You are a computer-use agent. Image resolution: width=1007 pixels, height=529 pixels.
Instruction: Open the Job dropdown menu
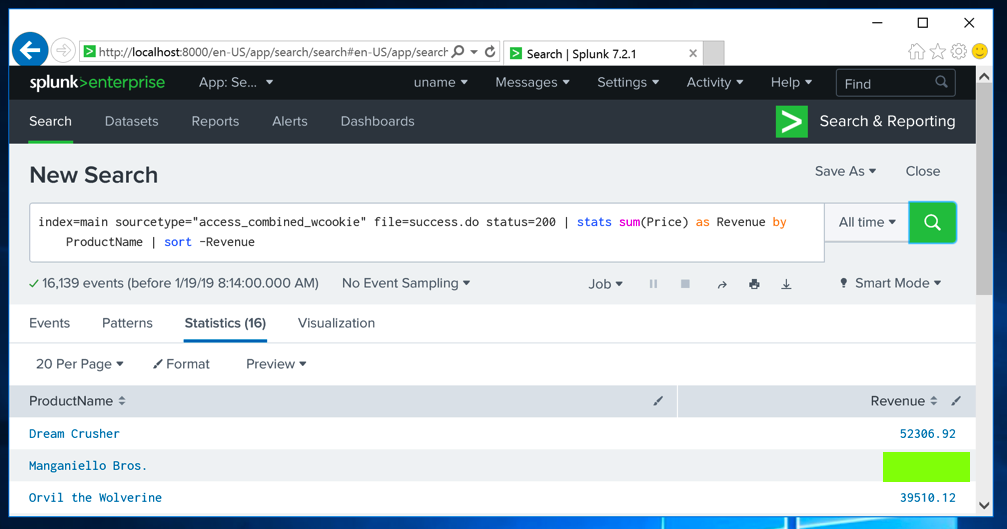[x=606, y=284]
